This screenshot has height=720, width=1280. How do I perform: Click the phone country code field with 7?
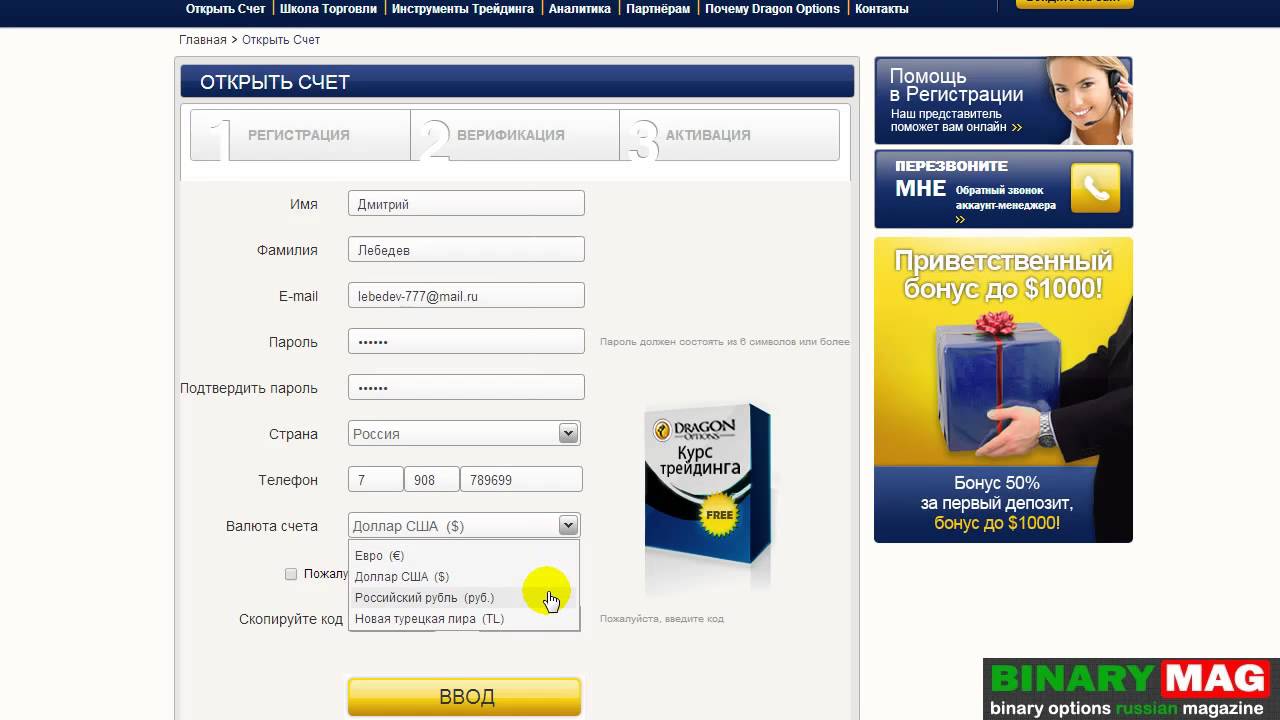[x=375, y=479]
